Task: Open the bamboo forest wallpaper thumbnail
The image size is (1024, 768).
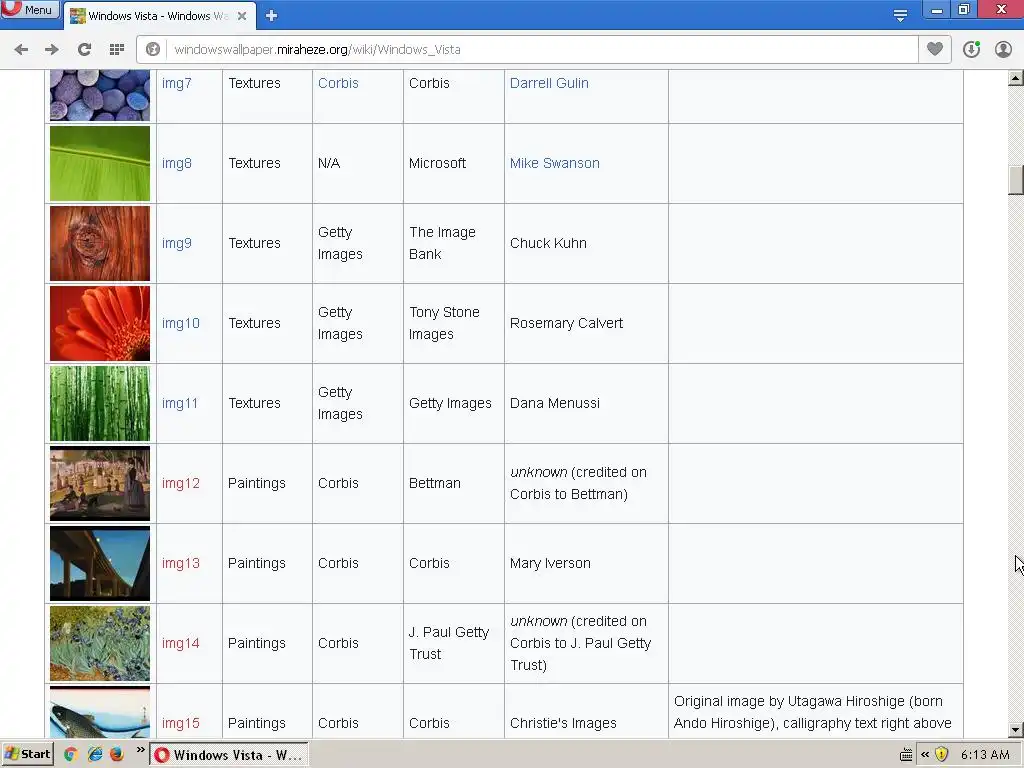Action: pyautogui.click(x=100, y=404)
